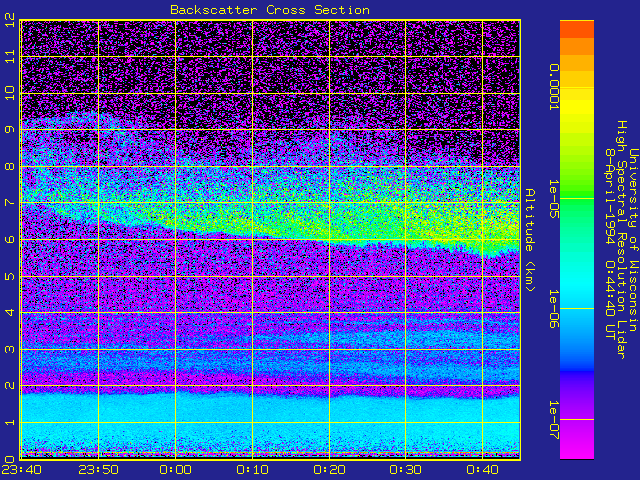Click the 23:40 time axis label
Viewport: 640px width, 480px height.
pos(22,470)
